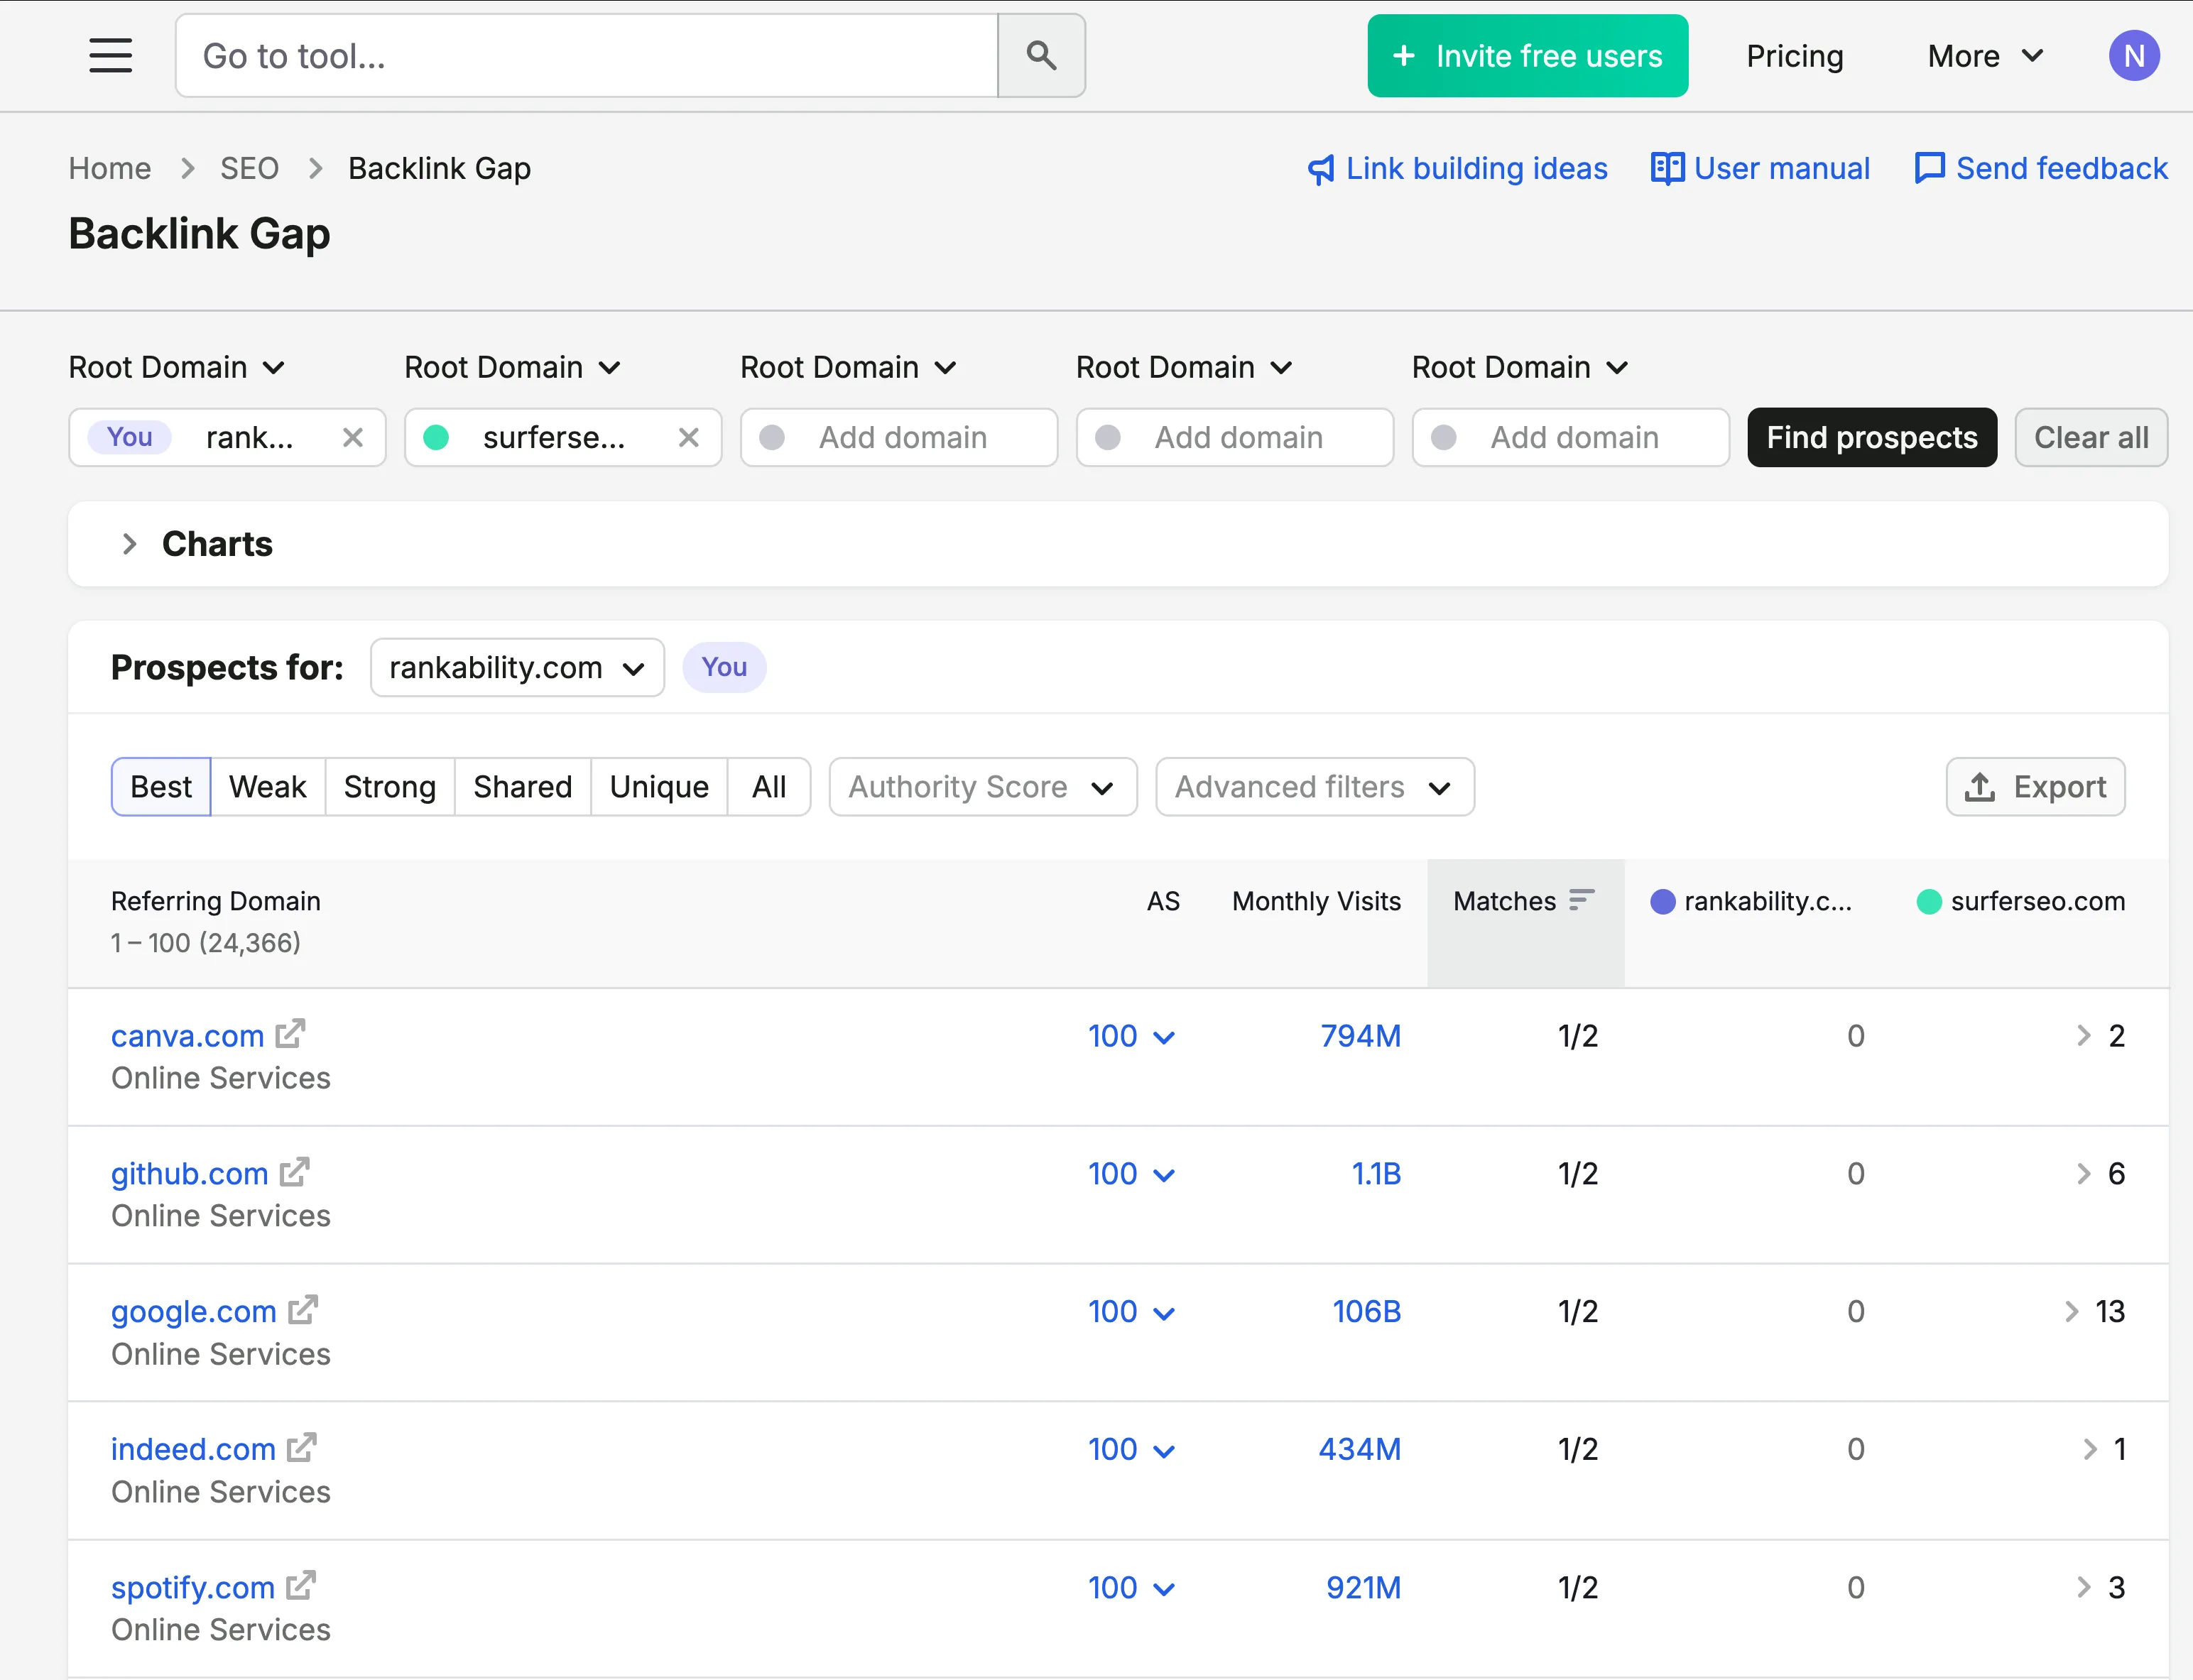Expand AS 100 details for google.com
Image resolution: width=2193 pixels, height=1680 pixels.
[1131, 1312]
